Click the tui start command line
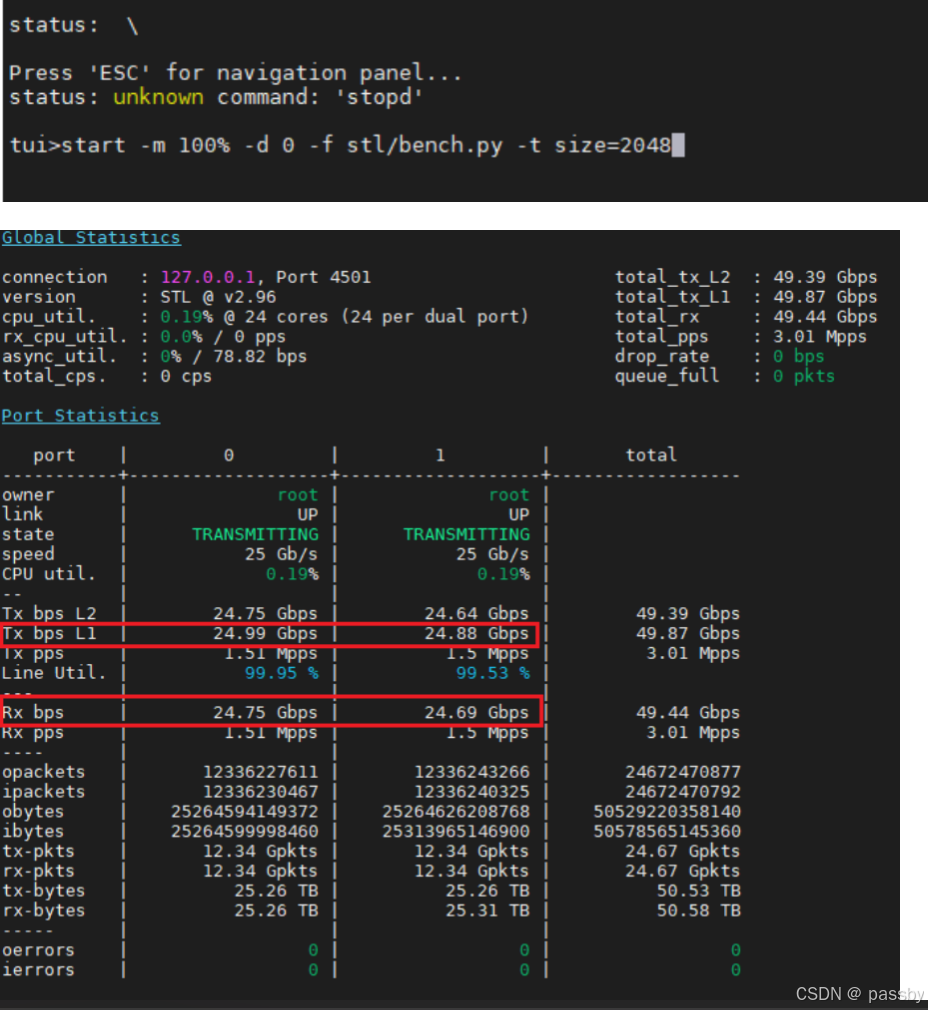The height and width of the screenshot is (1010, 928). [x=346, y=145]
